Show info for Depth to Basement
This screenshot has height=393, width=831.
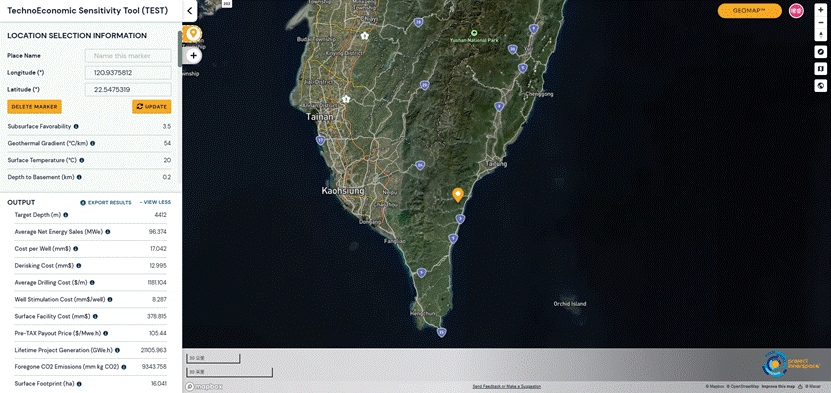click(79, 177)
